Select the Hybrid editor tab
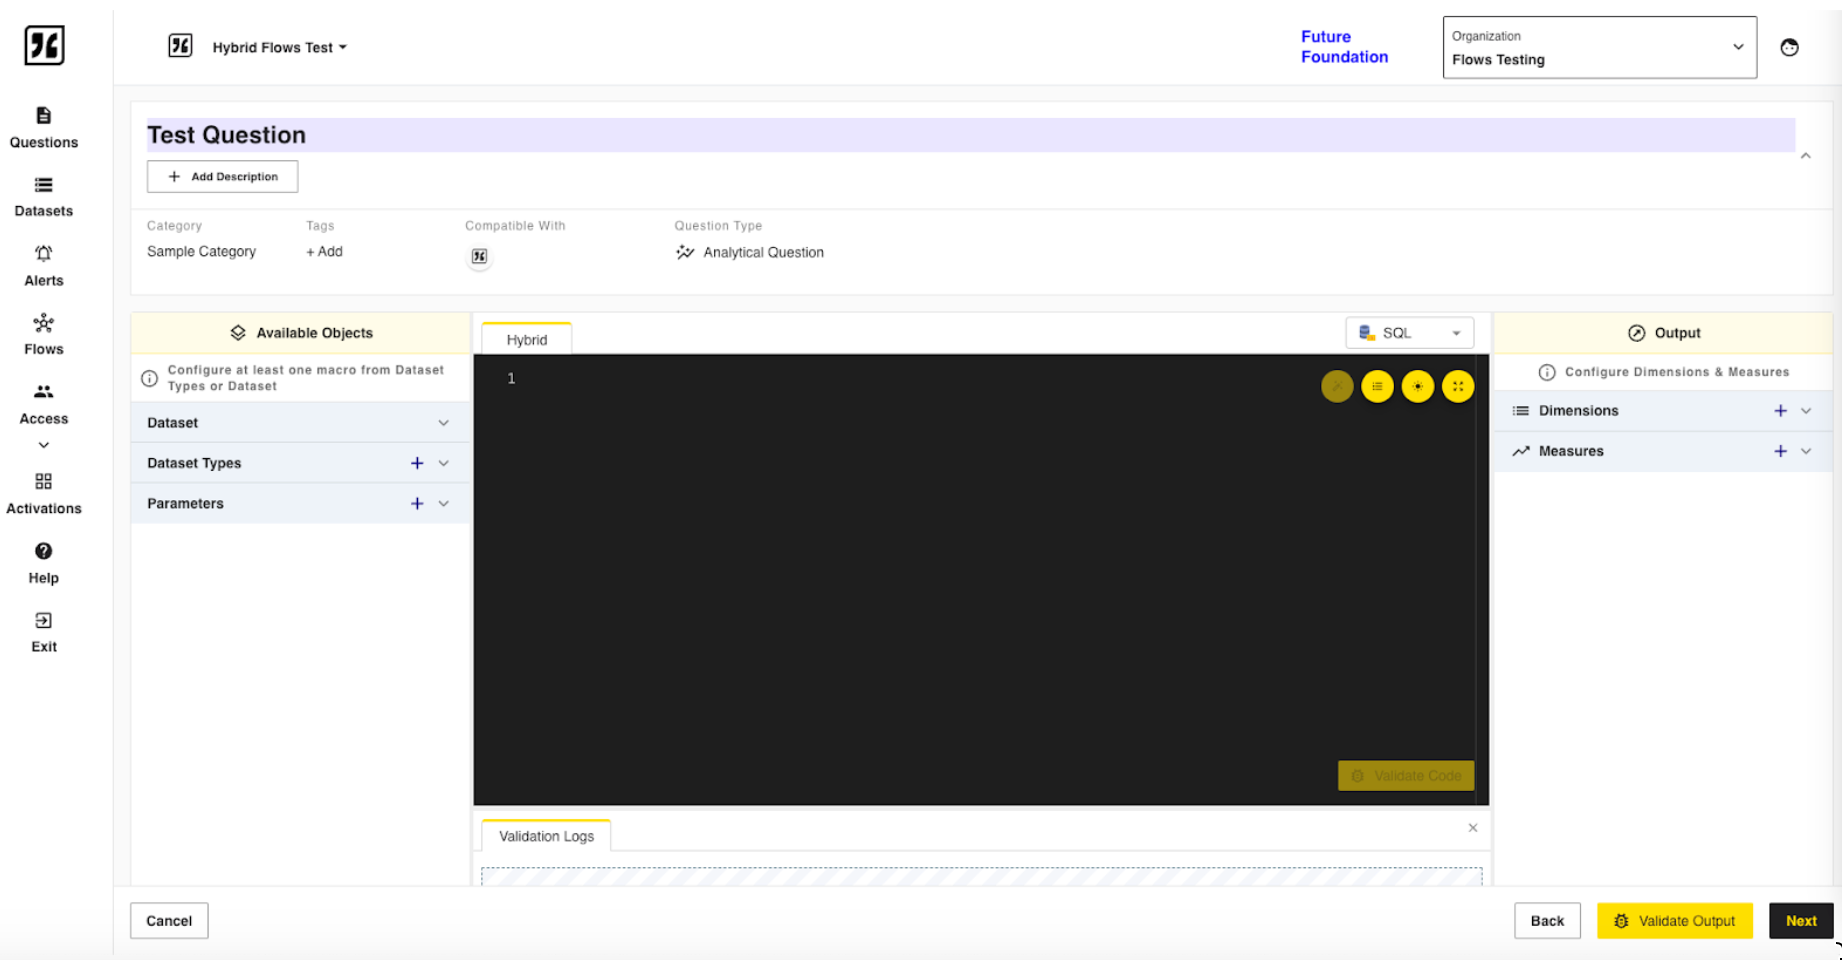The image size is (1842, 960). 527,339
